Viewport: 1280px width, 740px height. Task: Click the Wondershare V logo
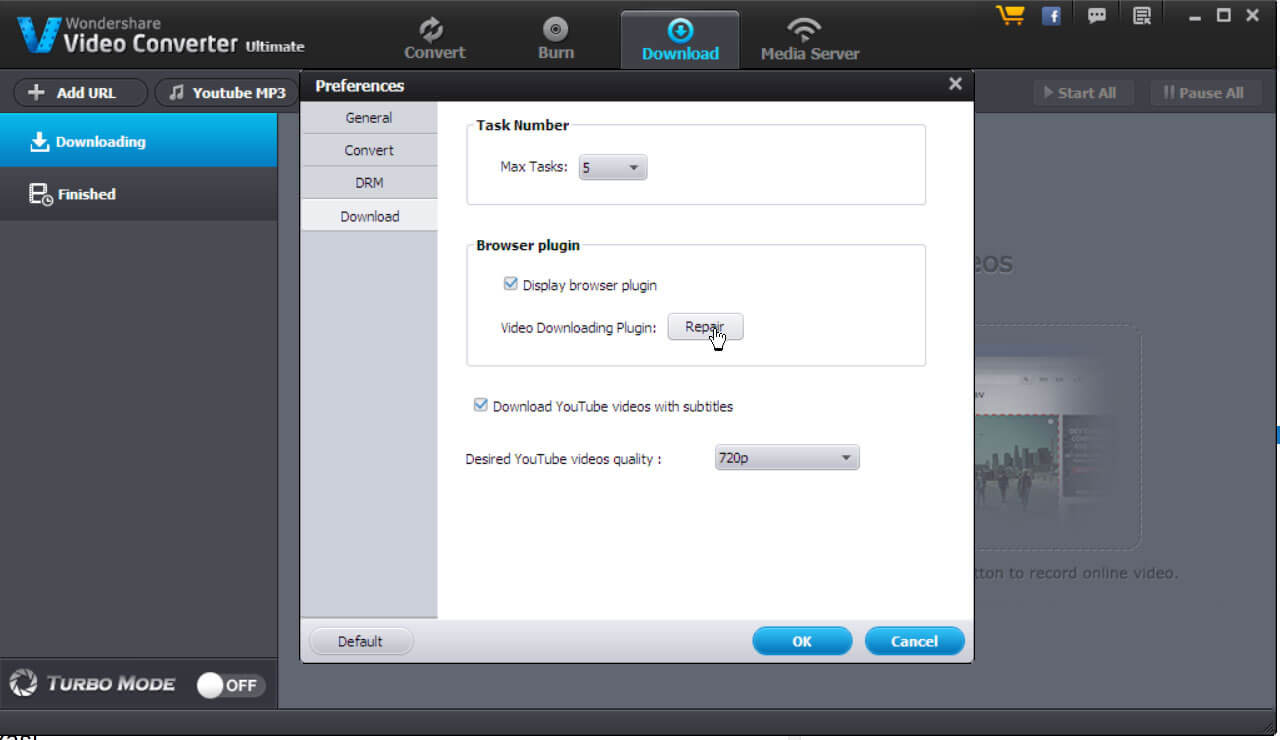tap(36, 33)
